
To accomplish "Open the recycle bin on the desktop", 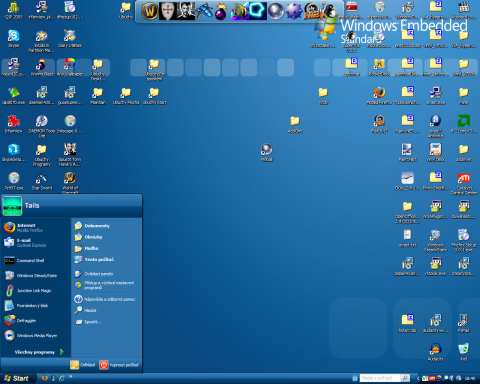I will (x=464, y=352).
